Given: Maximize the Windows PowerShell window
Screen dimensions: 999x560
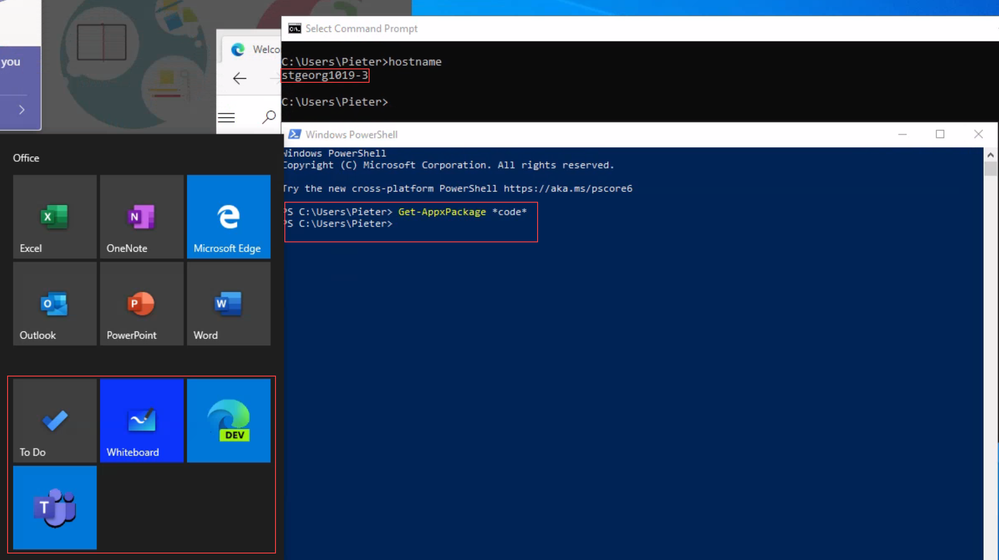Looking at the screenshot, I should coord(940,134).
